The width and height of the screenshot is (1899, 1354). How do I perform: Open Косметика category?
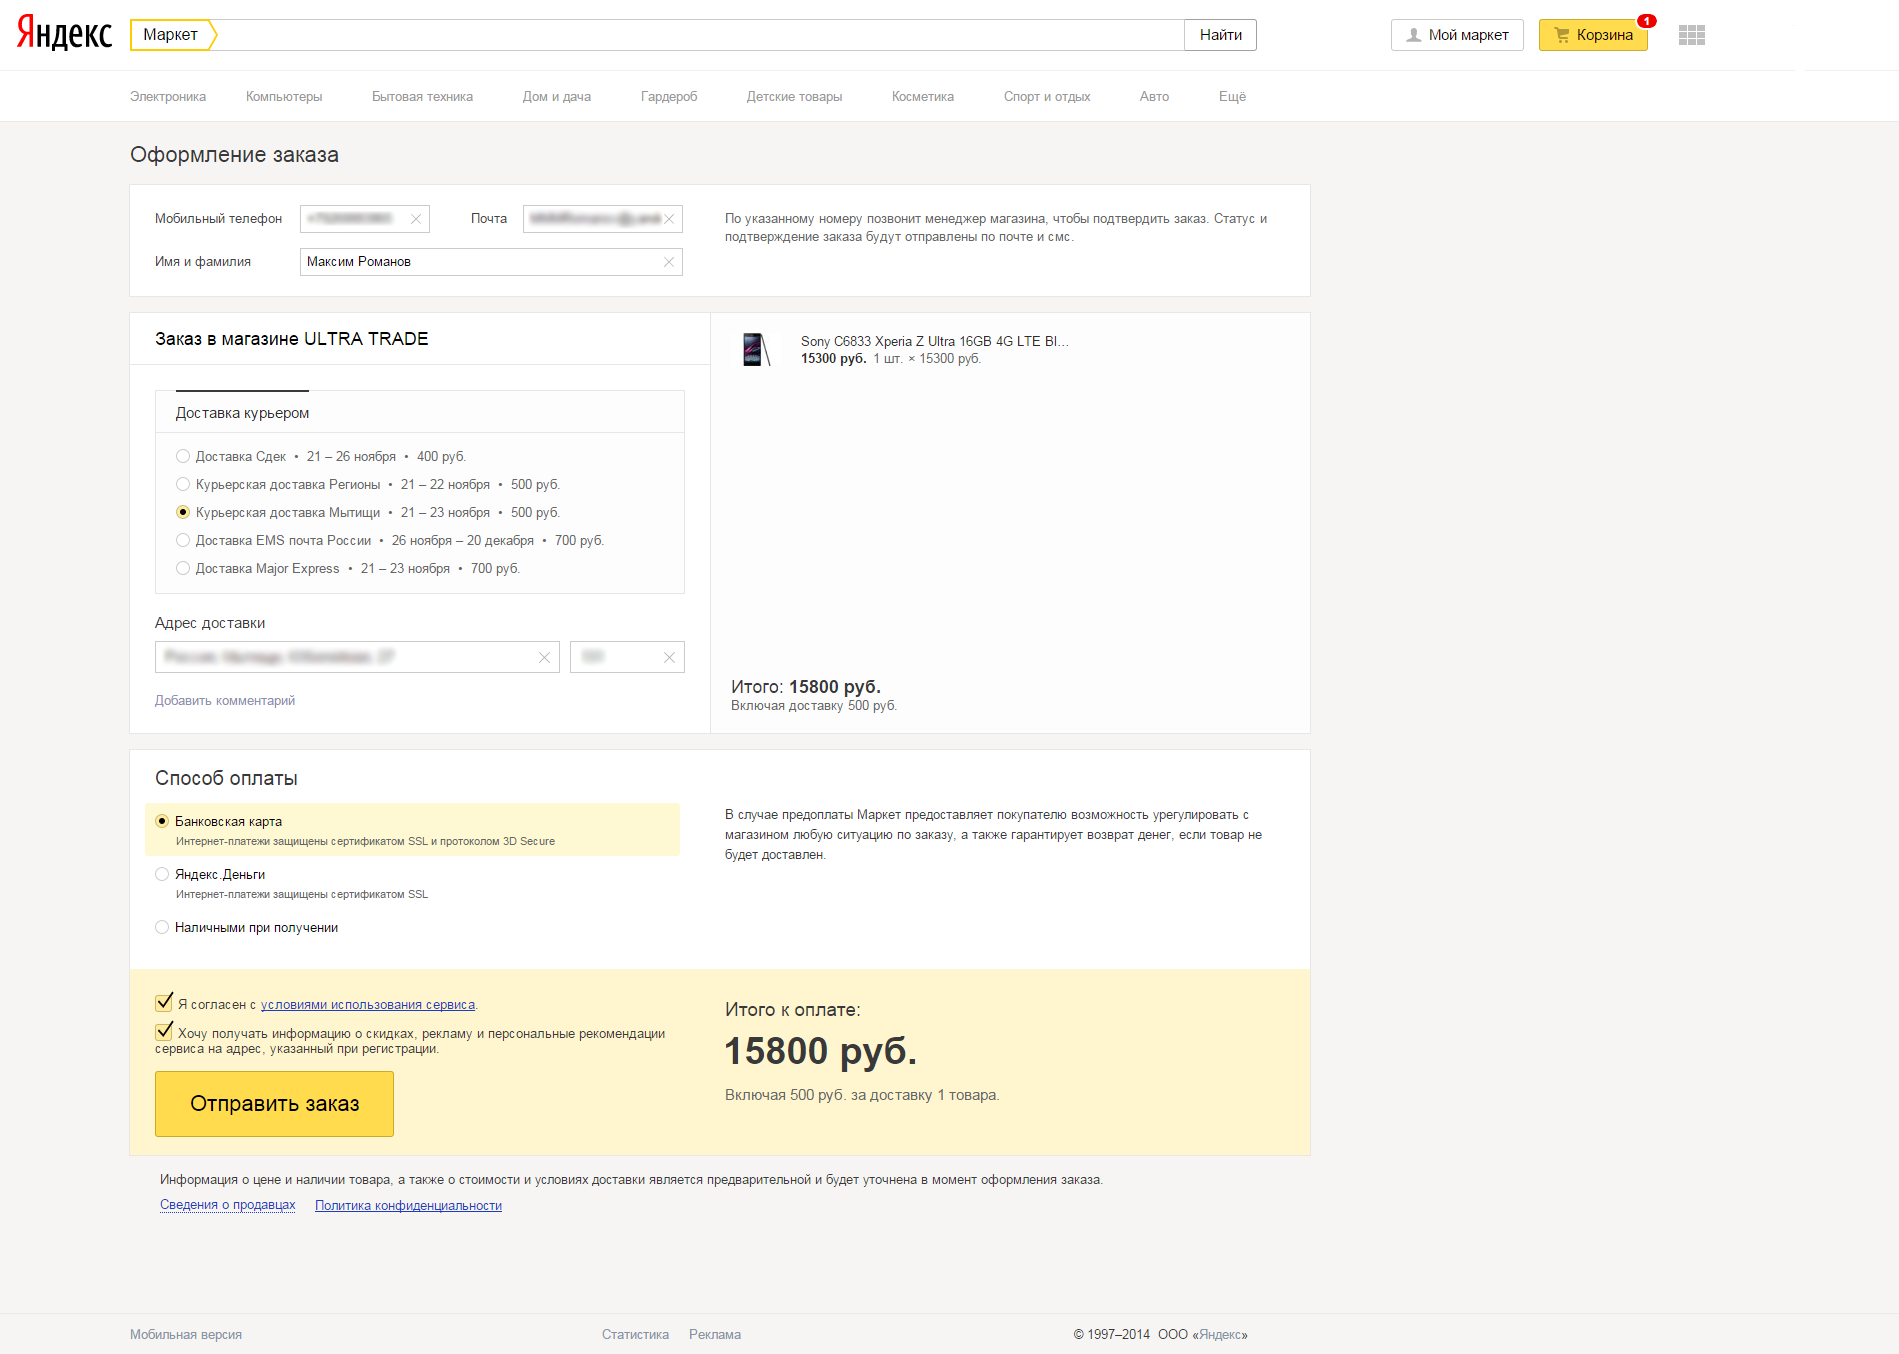click(922, 97)
